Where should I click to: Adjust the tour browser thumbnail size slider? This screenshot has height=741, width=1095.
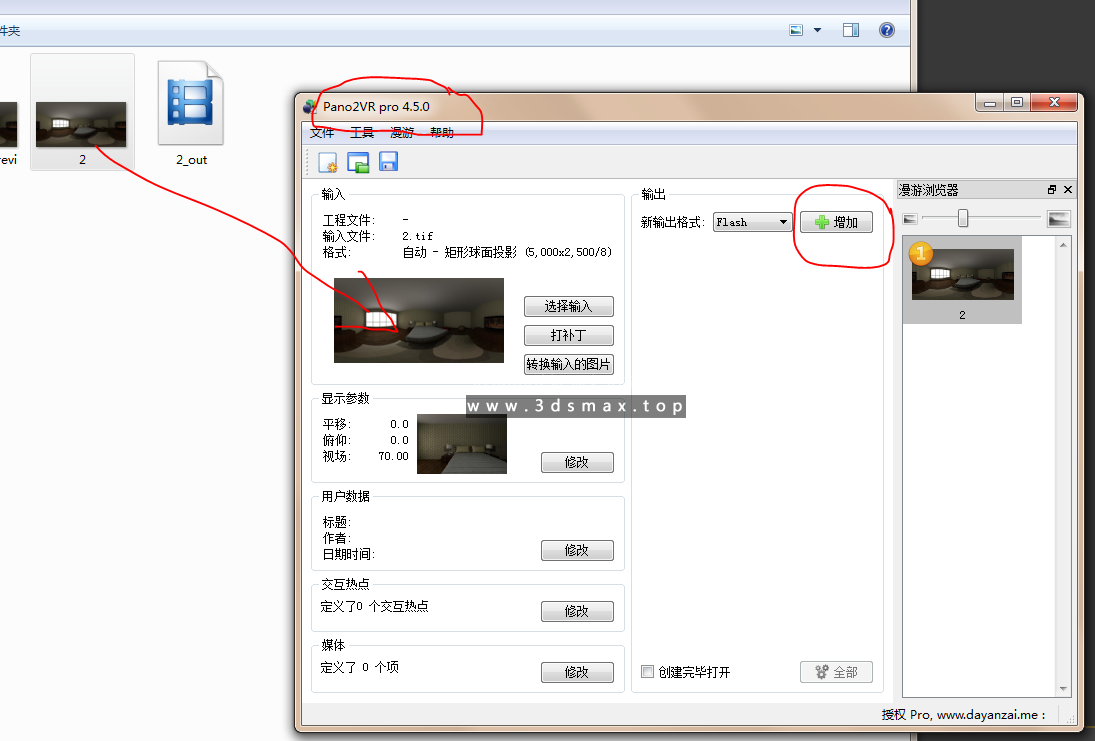pyautogui.click(x=963, y=218)
